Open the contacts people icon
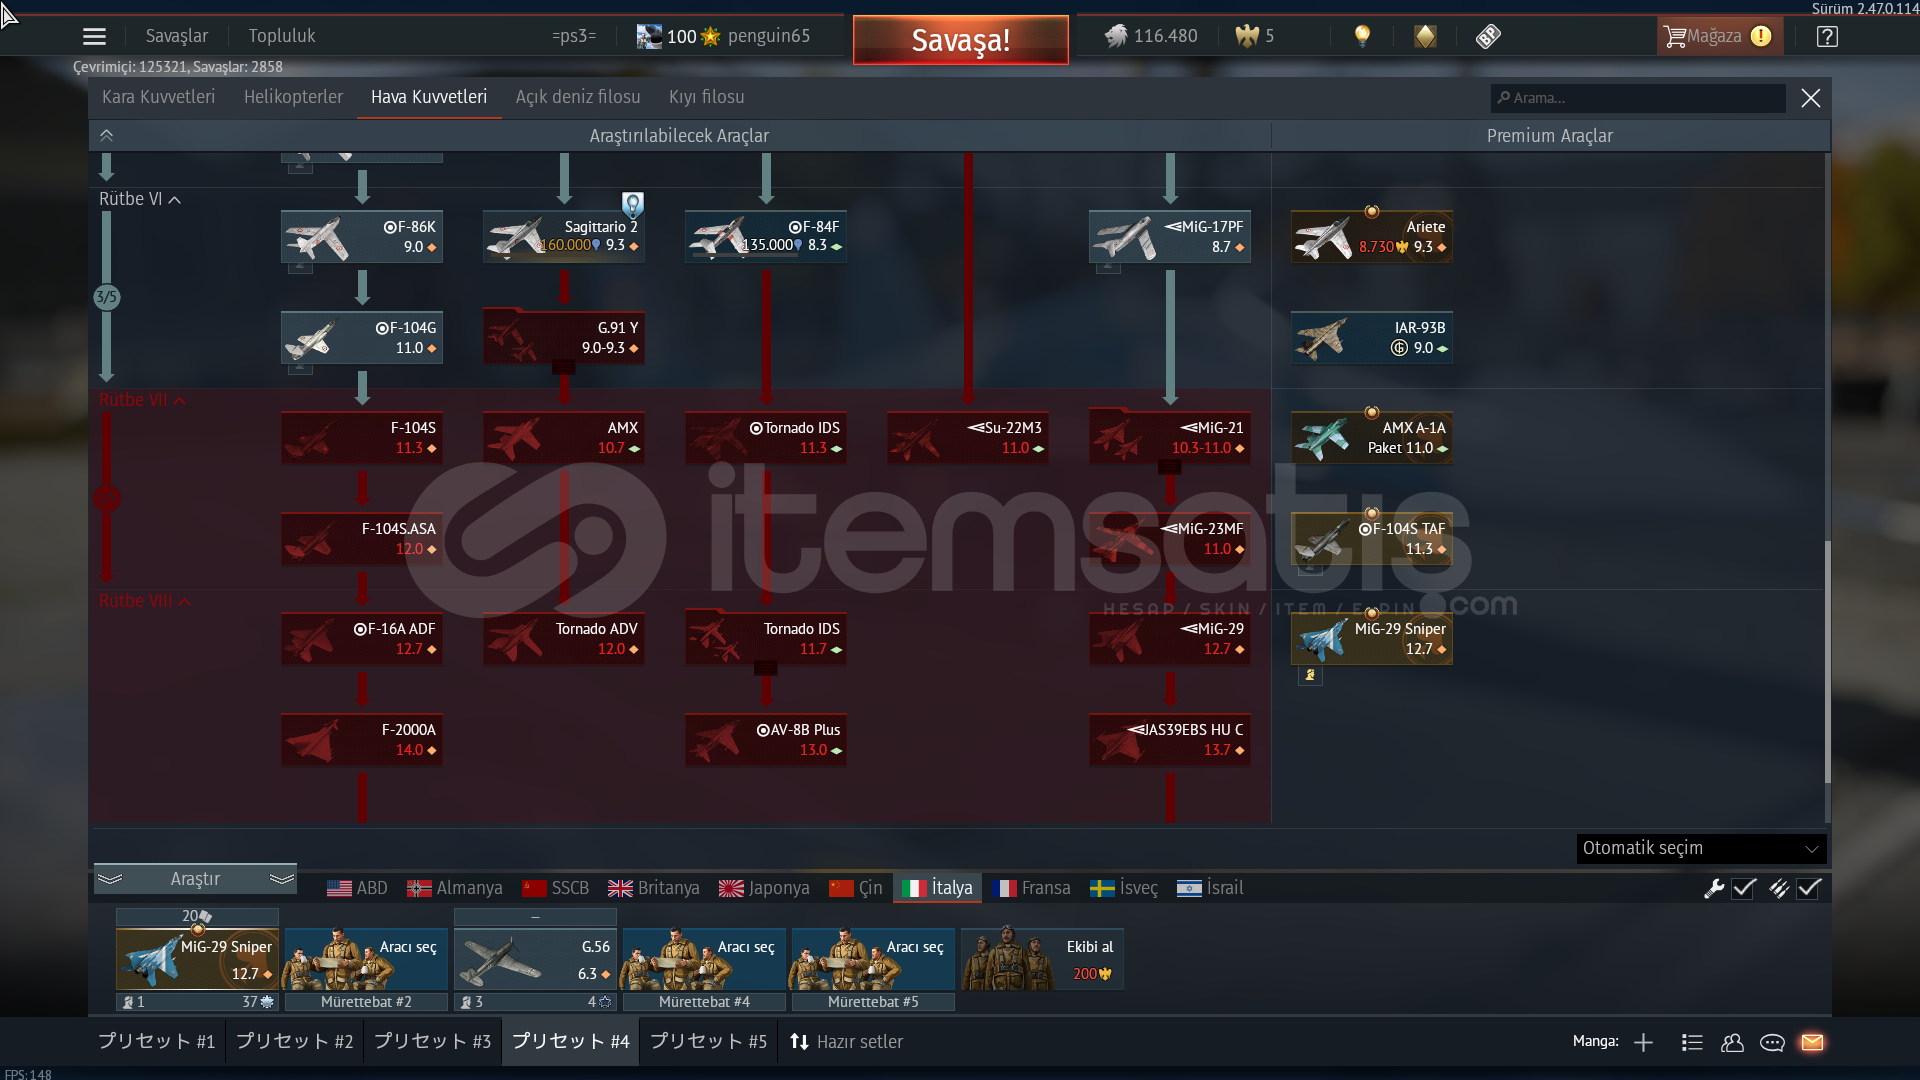Screen dimensions: 1920x1080 click(1732, 1042)
